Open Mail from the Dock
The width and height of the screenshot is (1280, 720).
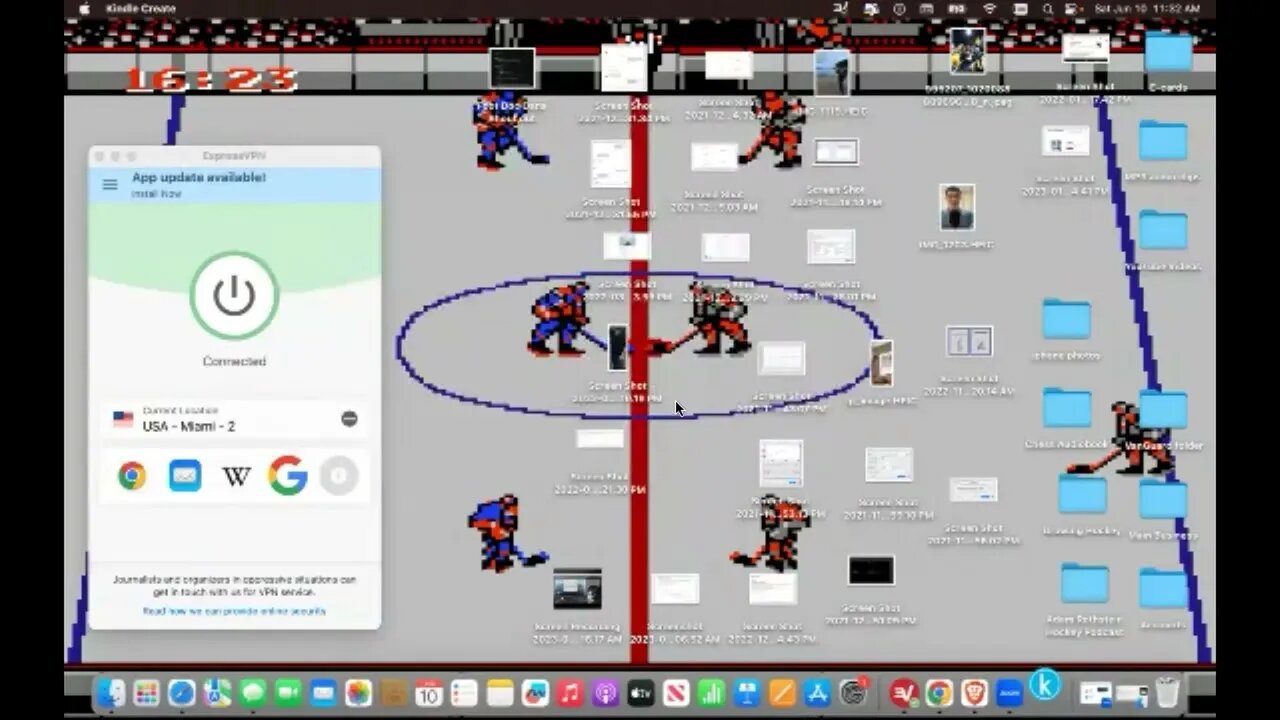tap(323, 693)
